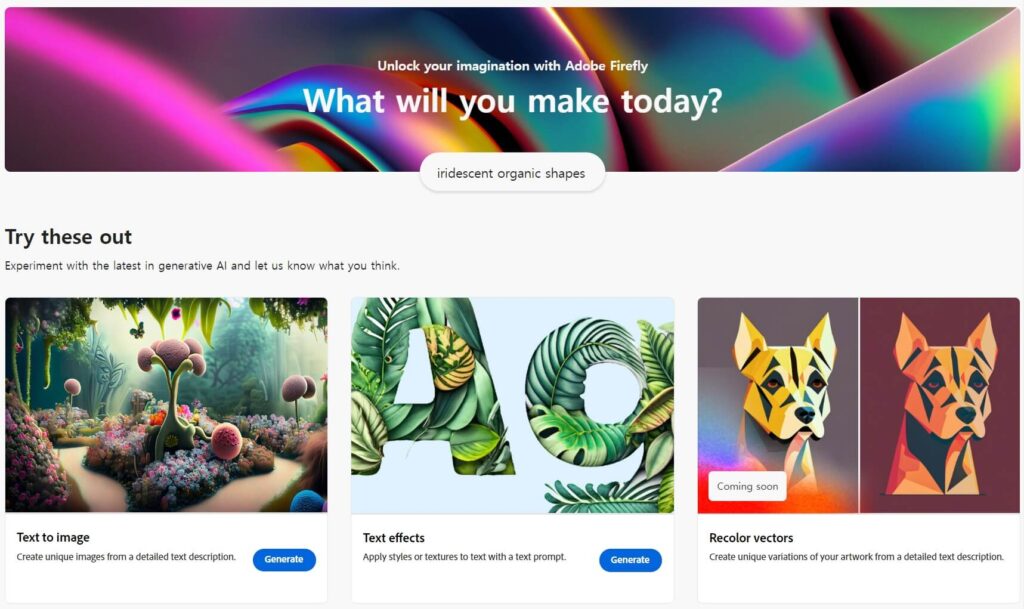Click the 'Experiment with the latest' subtitle text
Image resolution: width=1024 pixels, height=609 pixels.
(x=202, y=266)
